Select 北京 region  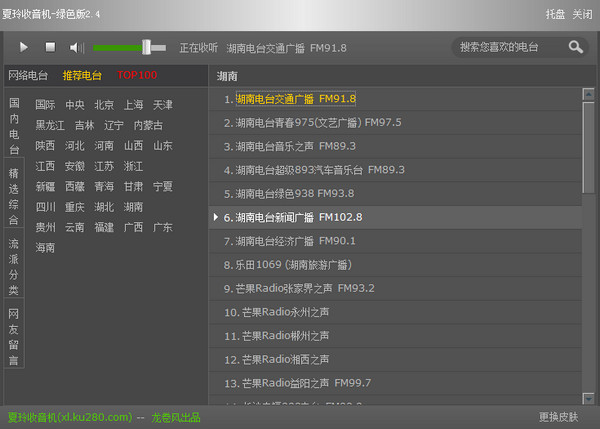104,105
